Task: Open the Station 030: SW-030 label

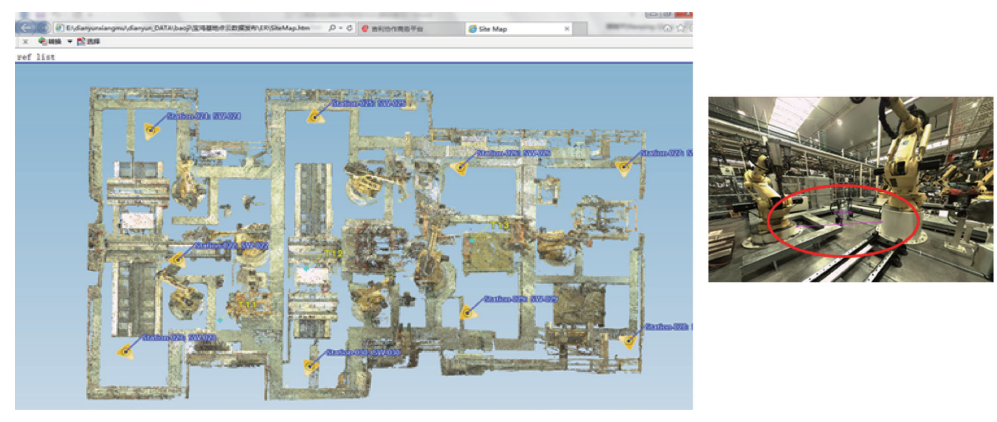Action: click(363, 352)
